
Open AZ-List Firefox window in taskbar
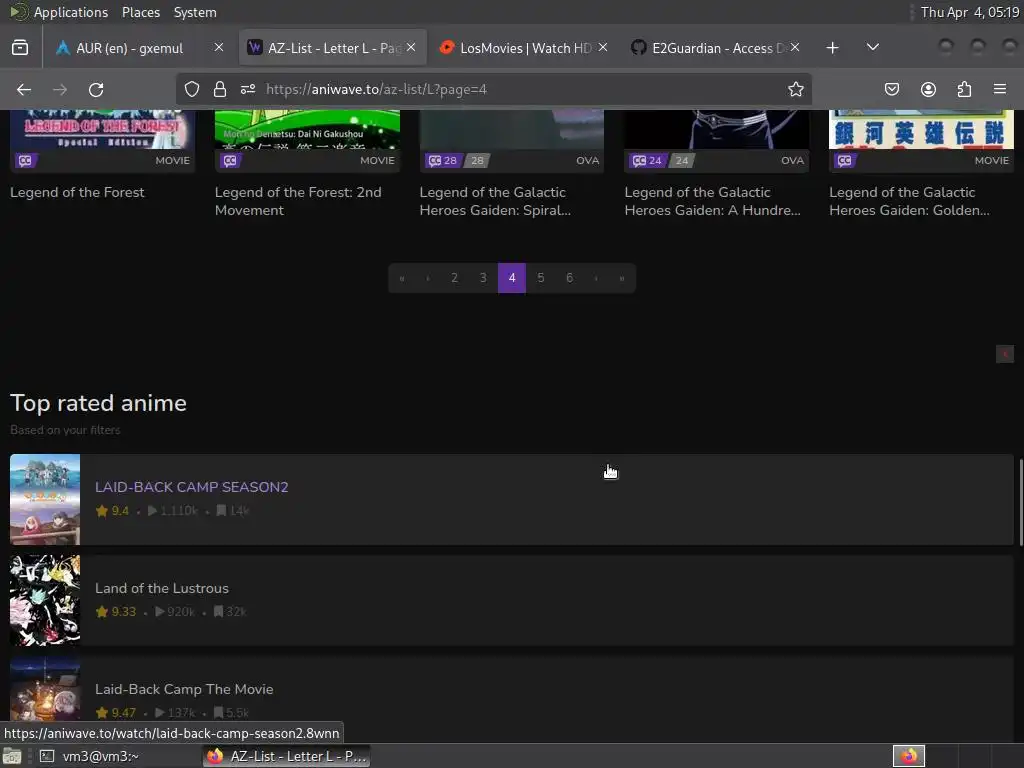point(286,756)
